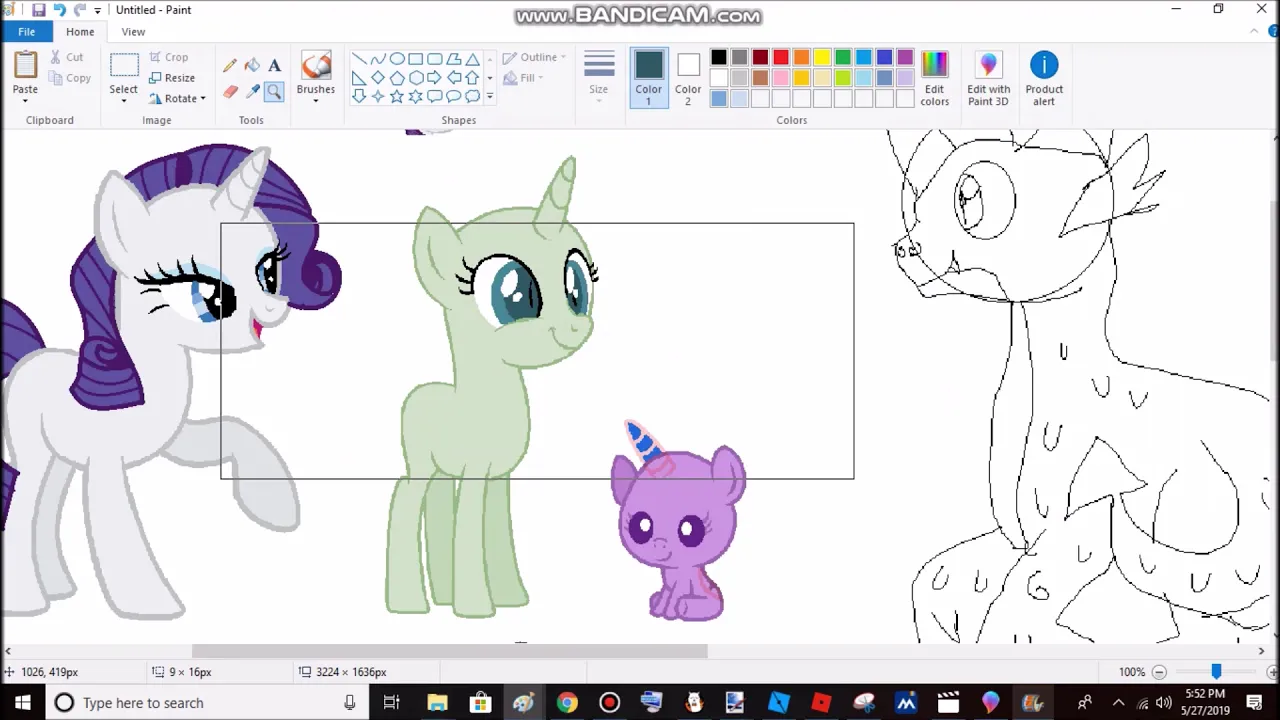Click scroll right arrow of horizontal scrollbar
Viewport: 1280px width, 720px height.
pos(1261,651)
